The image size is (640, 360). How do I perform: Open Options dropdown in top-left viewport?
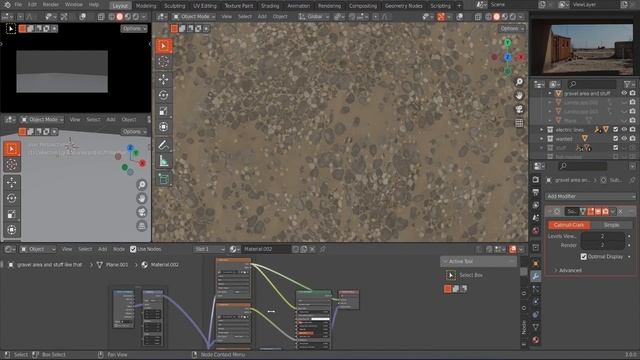[133, 29]
